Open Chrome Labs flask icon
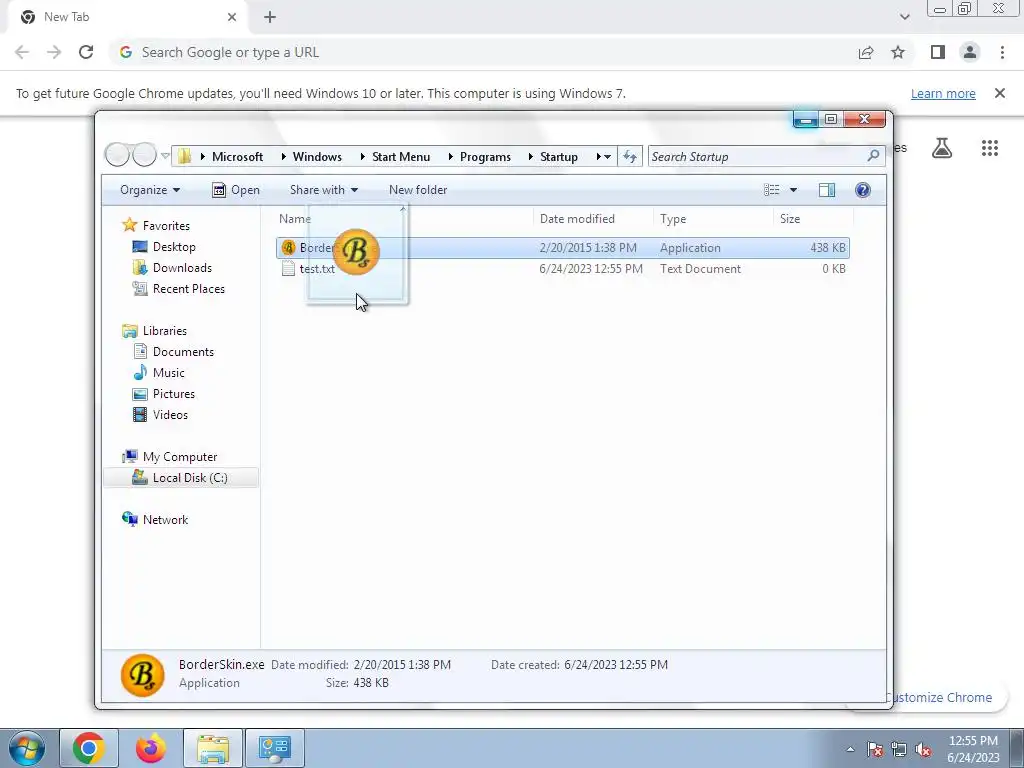 pos(942,148)
